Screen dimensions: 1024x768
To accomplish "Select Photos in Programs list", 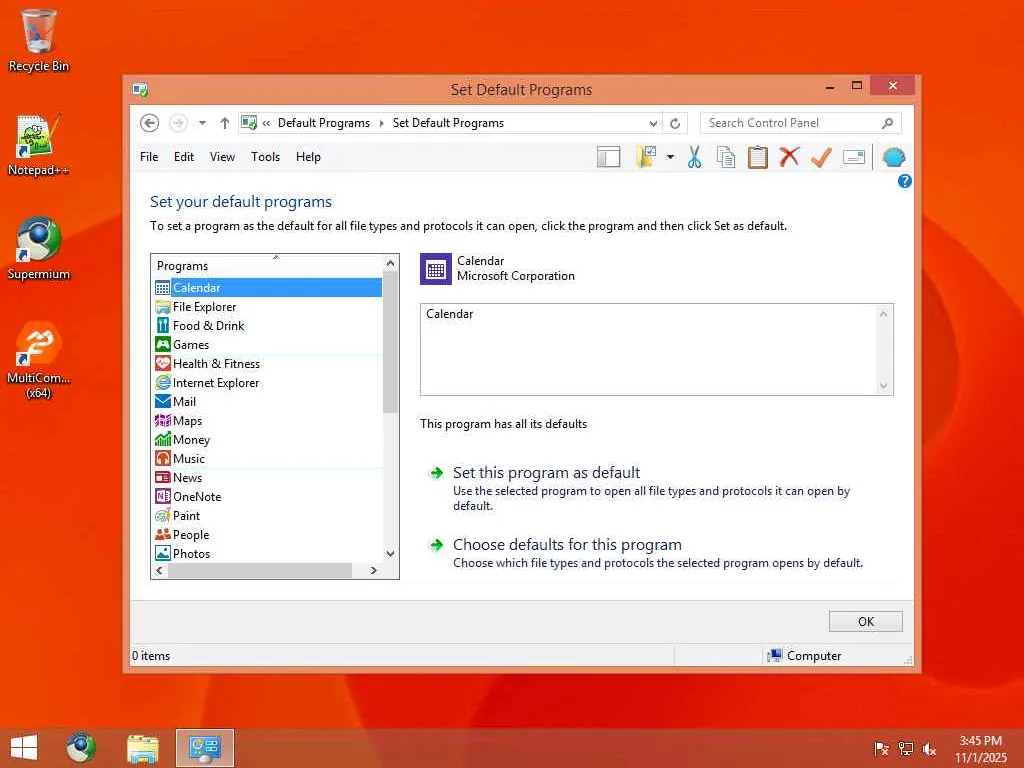I will coord(268,552).
